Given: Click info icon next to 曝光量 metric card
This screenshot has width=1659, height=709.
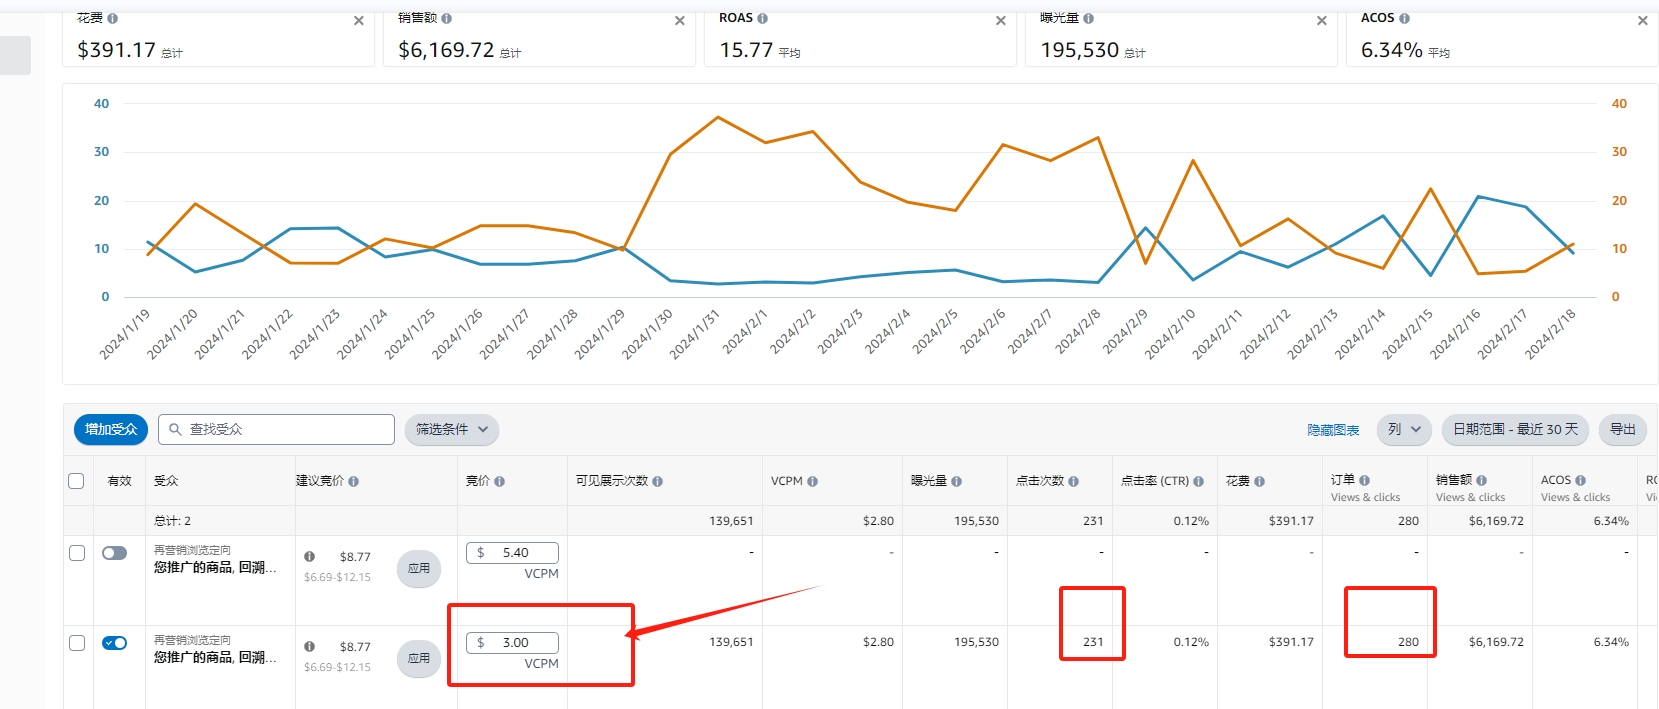Looking at the screenshot, I should [1089, 18].
